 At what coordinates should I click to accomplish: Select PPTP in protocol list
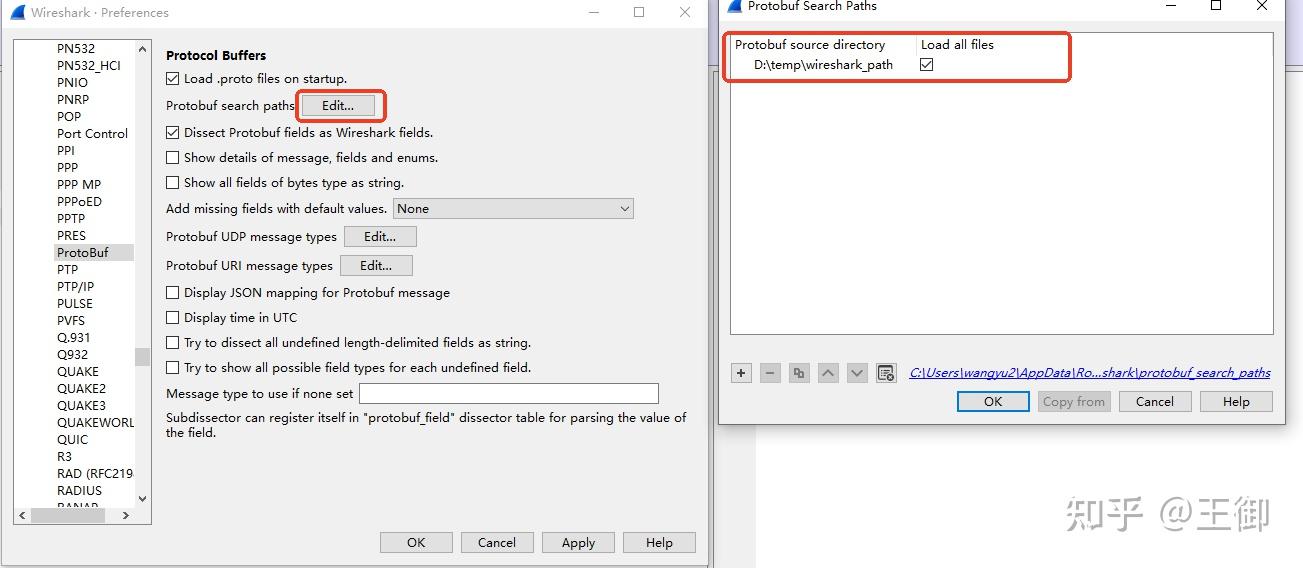click(71, 219)
